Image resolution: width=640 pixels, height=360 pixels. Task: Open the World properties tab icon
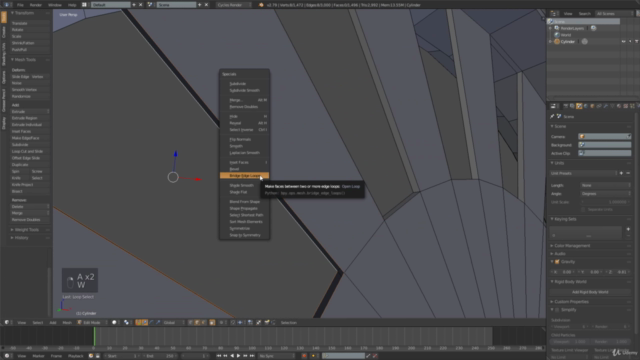click(x=586, y=106)
